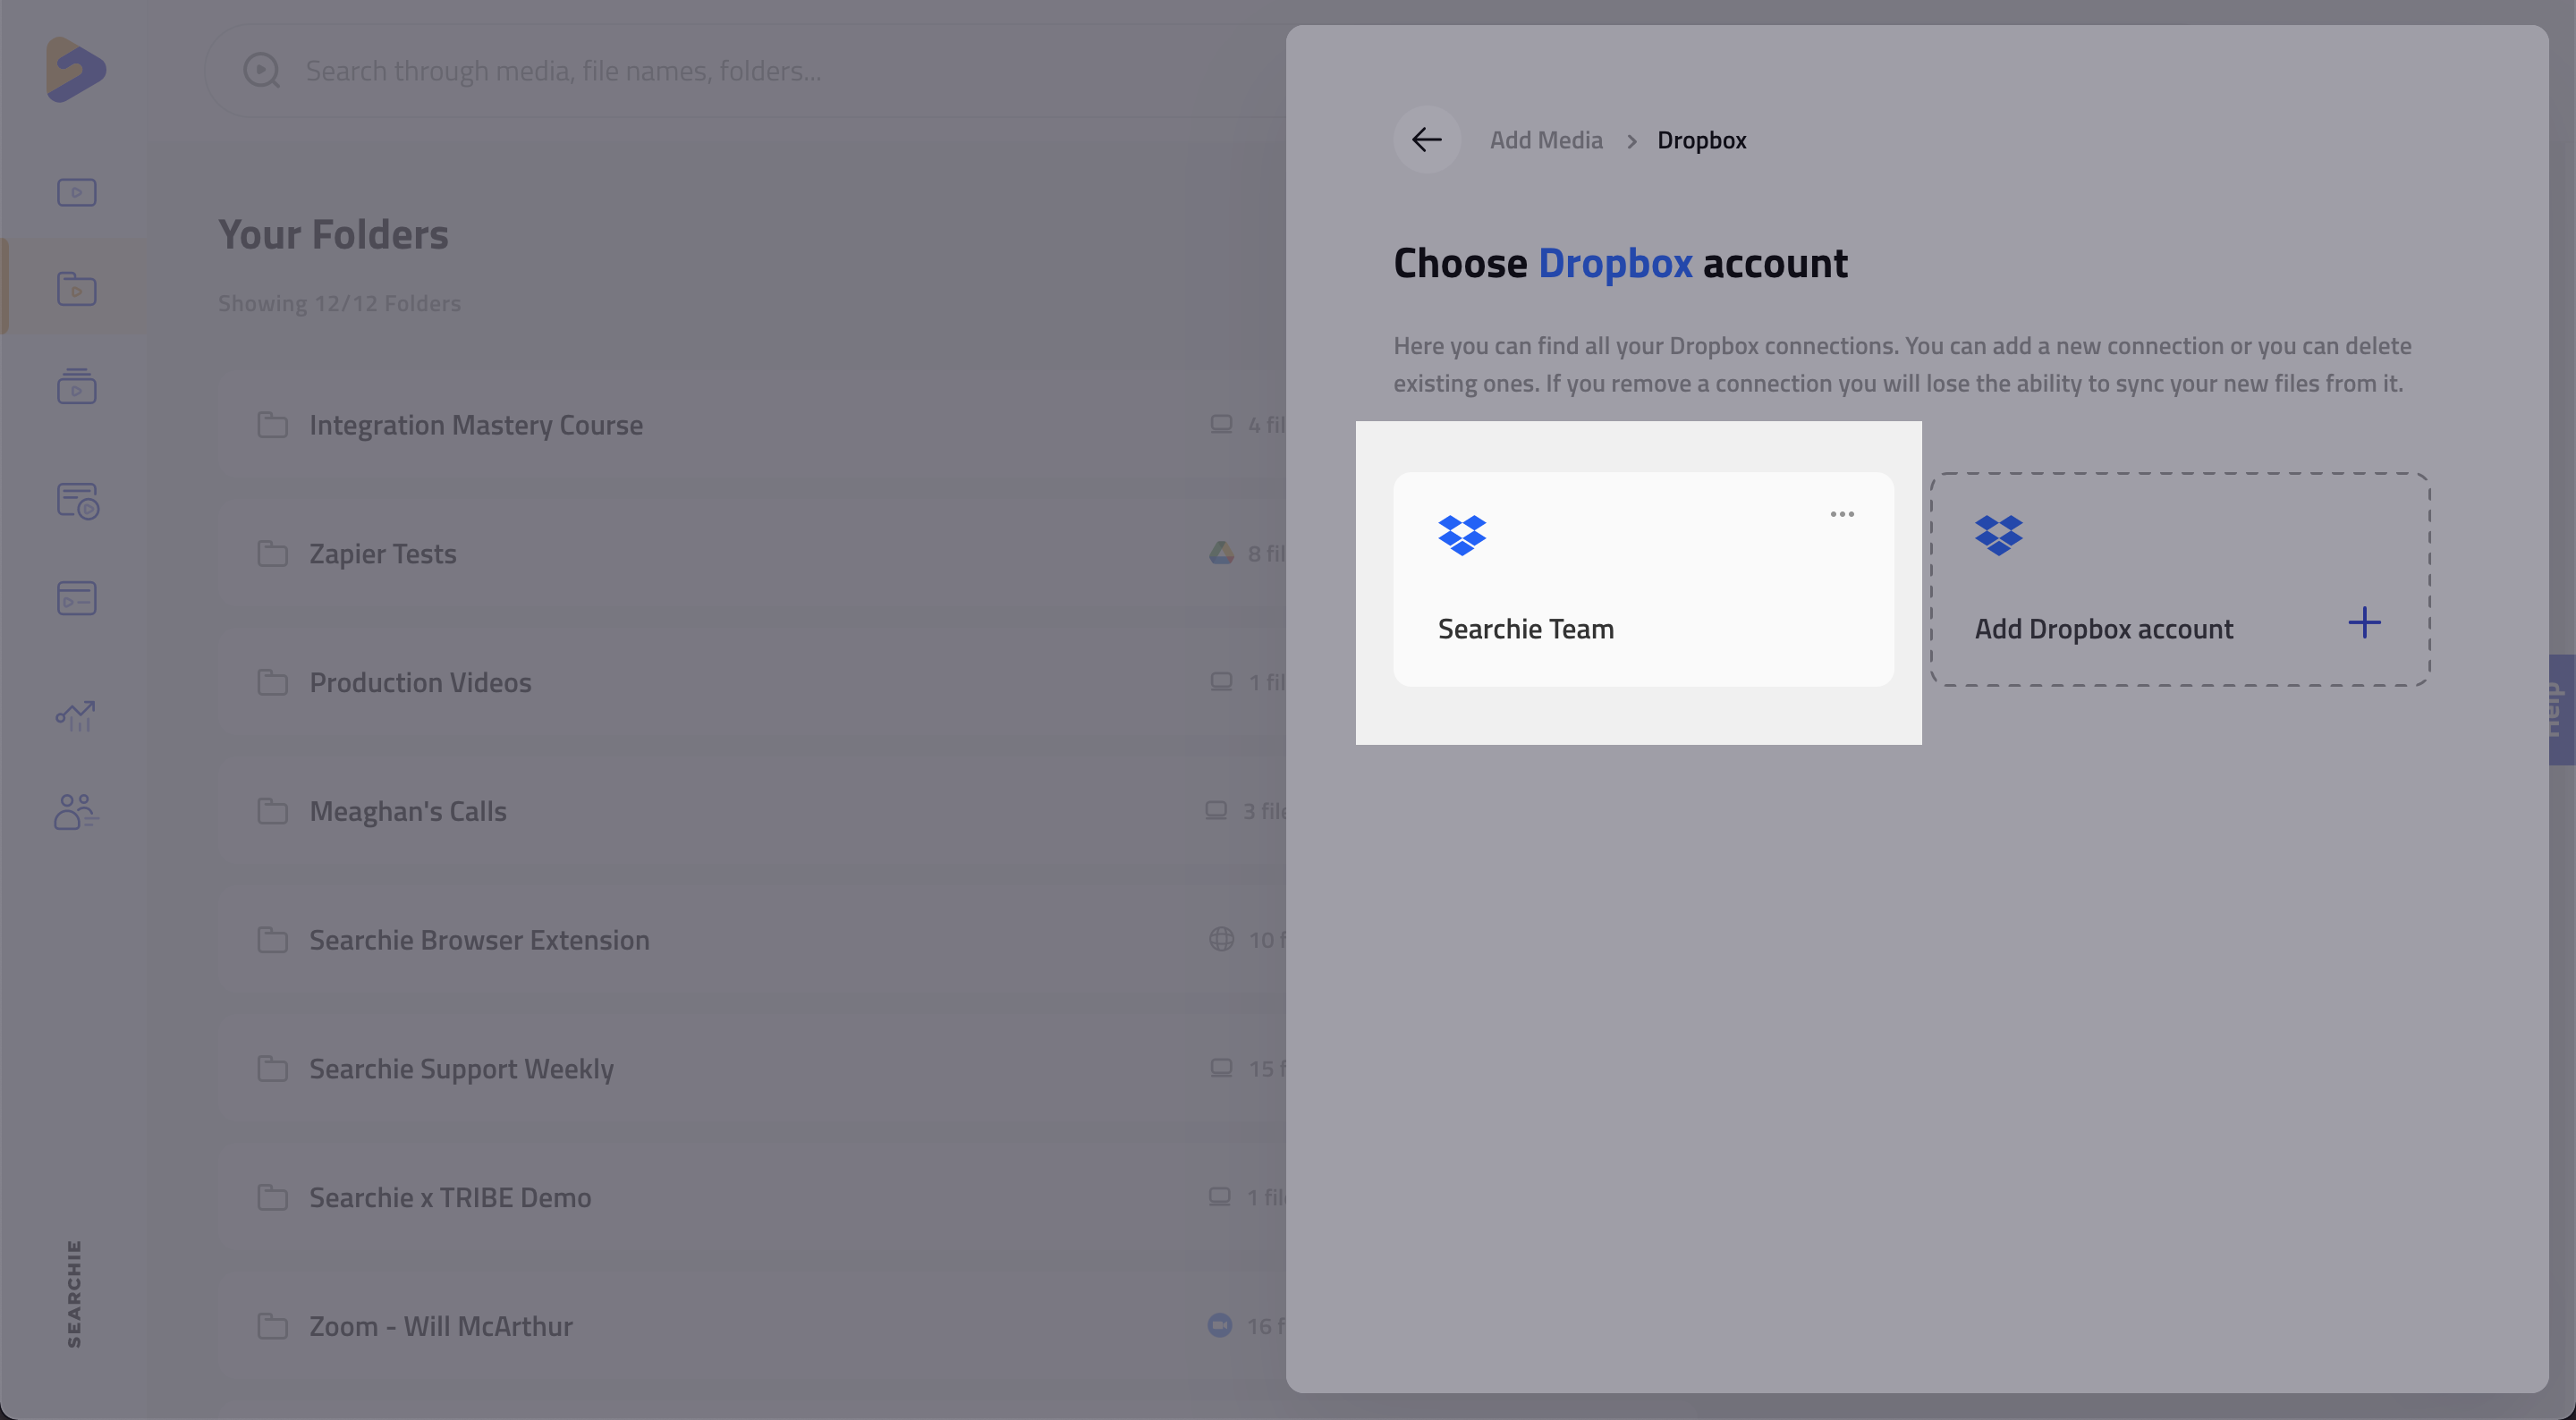Click folder icon beside Production Videos

(272, 682)
